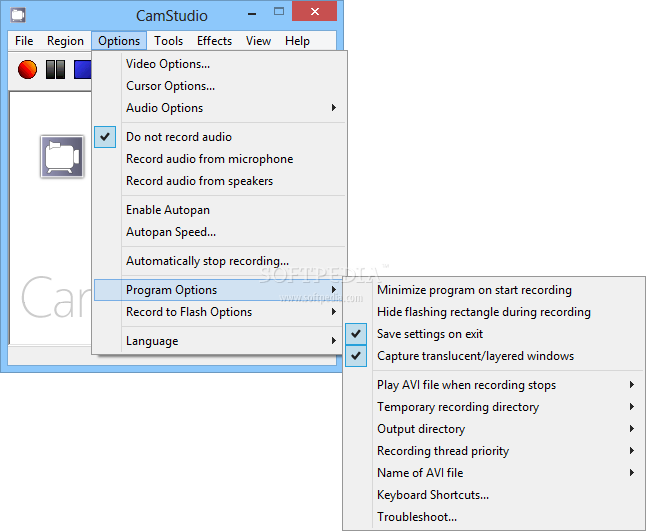
Task: Open the Effects menu
Action: (214, 41)
